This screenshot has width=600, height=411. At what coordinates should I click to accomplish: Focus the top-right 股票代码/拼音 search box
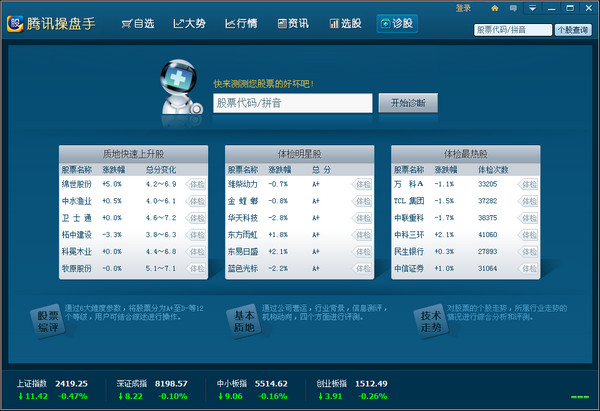pos(513,30)
